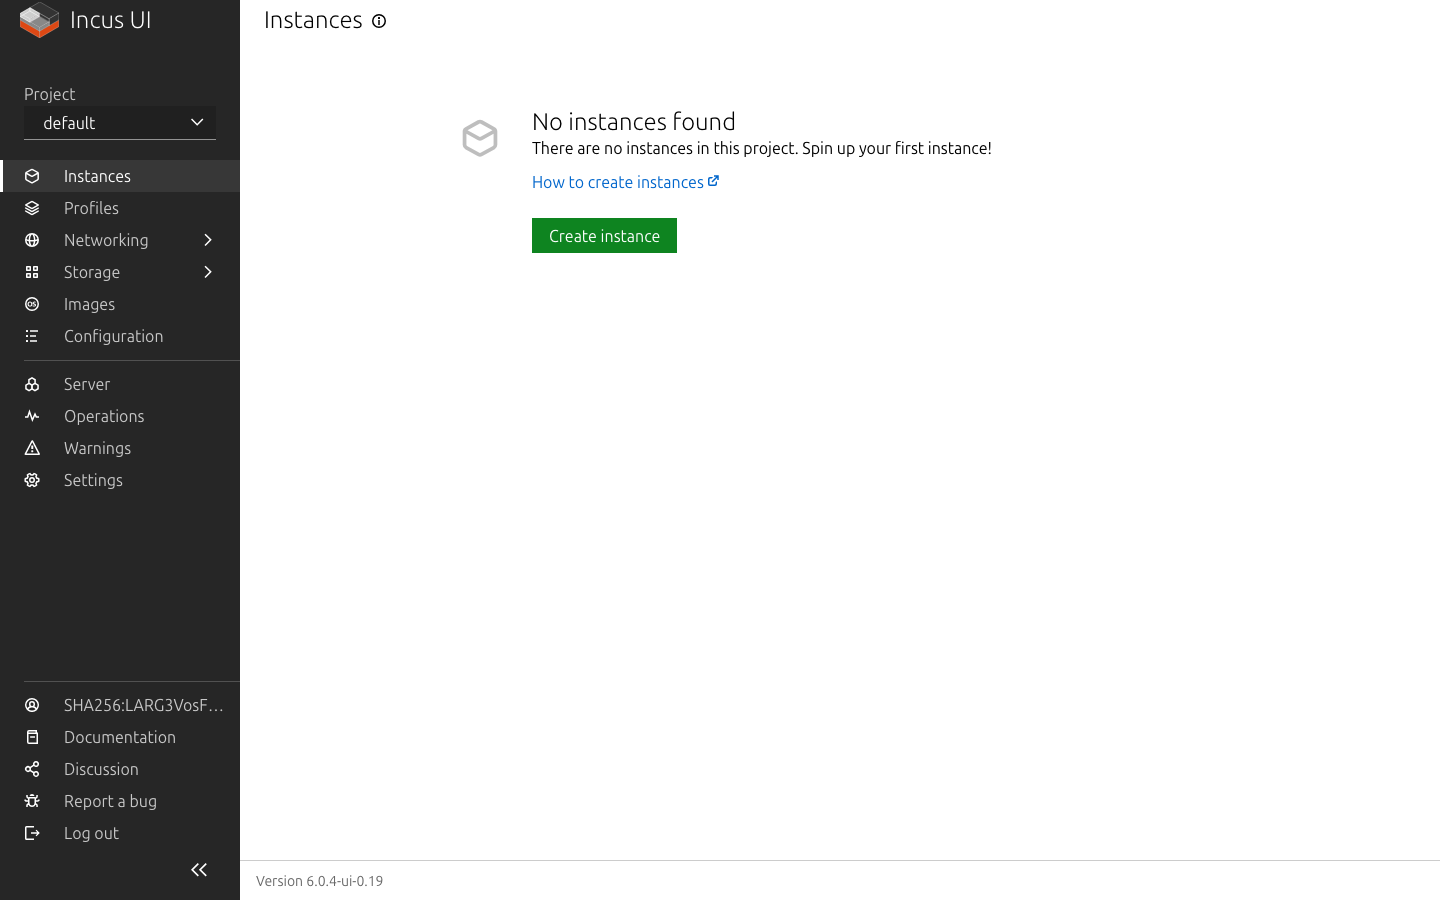
Task: Click the Discussion share icon
Action: [32, 769]
